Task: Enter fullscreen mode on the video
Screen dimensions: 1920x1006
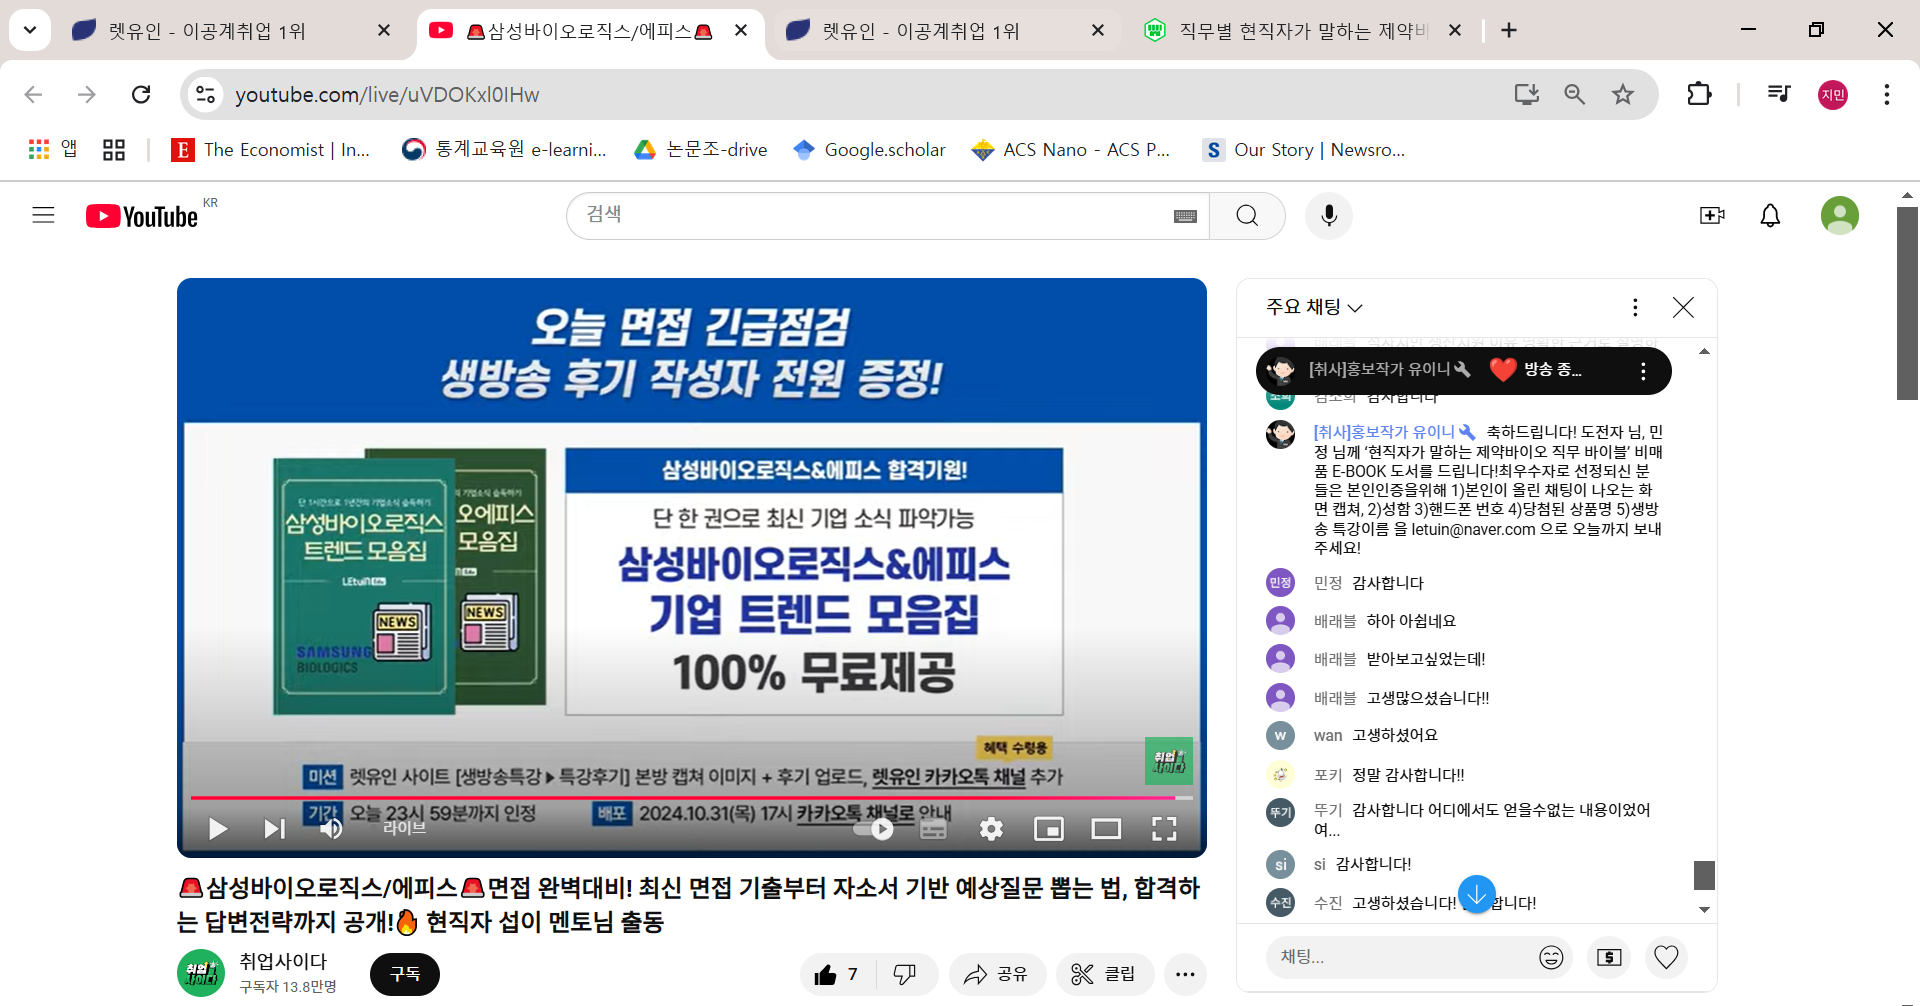Action: (1163, 829)
